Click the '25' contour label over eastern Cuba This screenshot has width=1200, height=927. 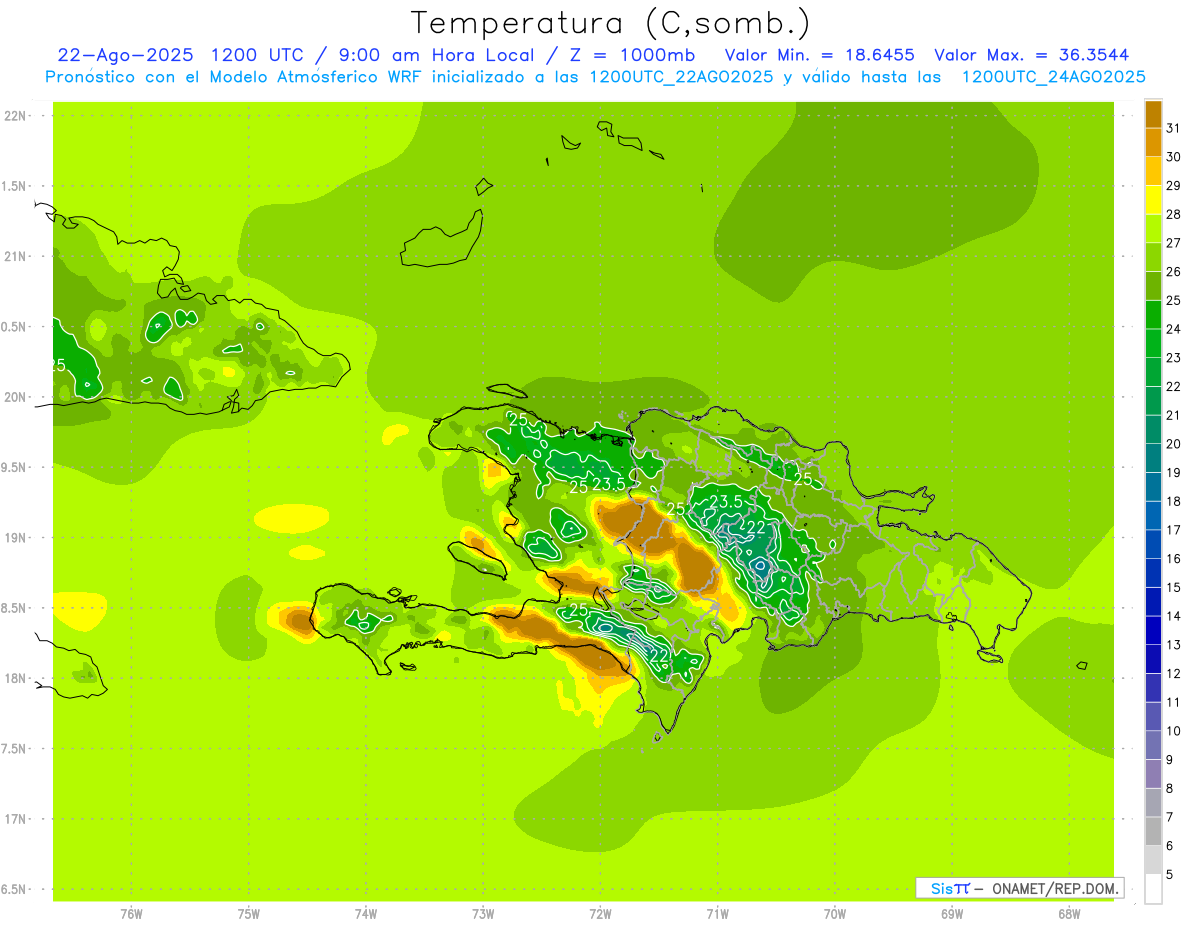(x=58, y=365)
